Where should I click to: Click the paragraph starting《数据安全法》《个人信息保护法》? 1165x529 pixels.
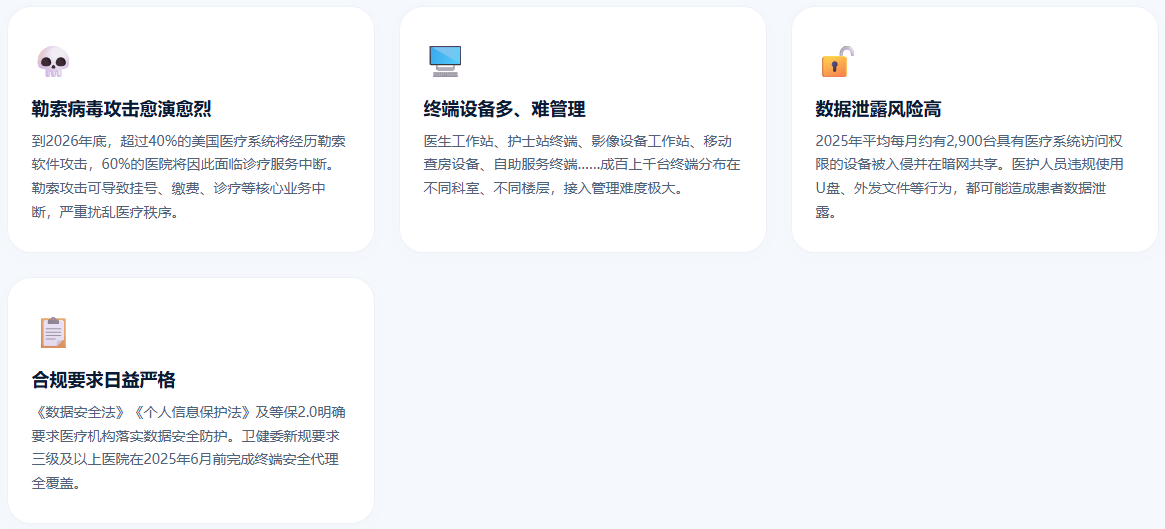tap(189, 447)
